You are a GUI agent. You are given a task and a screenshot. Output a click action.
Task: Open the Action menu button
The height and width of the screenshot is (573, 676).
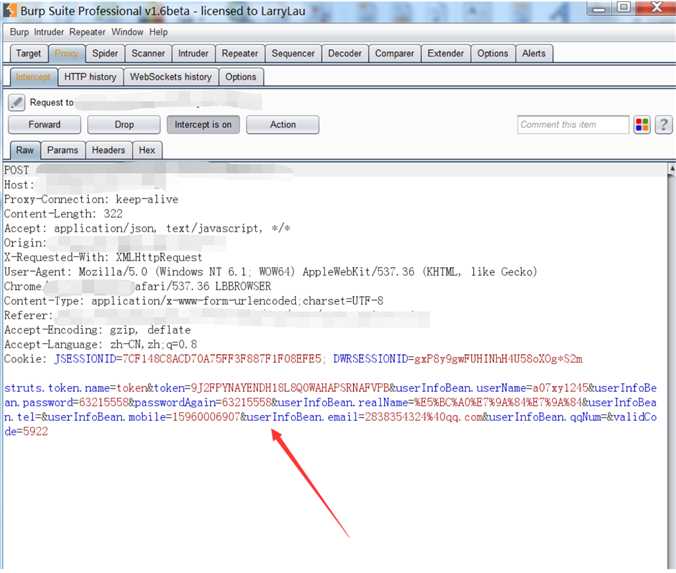pyautogui.click(x=283, y=125)
